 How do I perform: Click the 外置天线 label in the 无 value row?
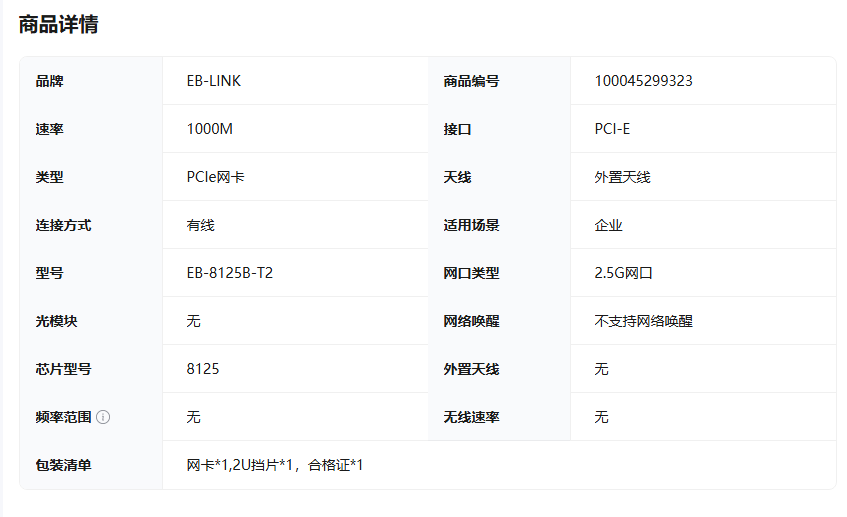[x=471, y=370]
